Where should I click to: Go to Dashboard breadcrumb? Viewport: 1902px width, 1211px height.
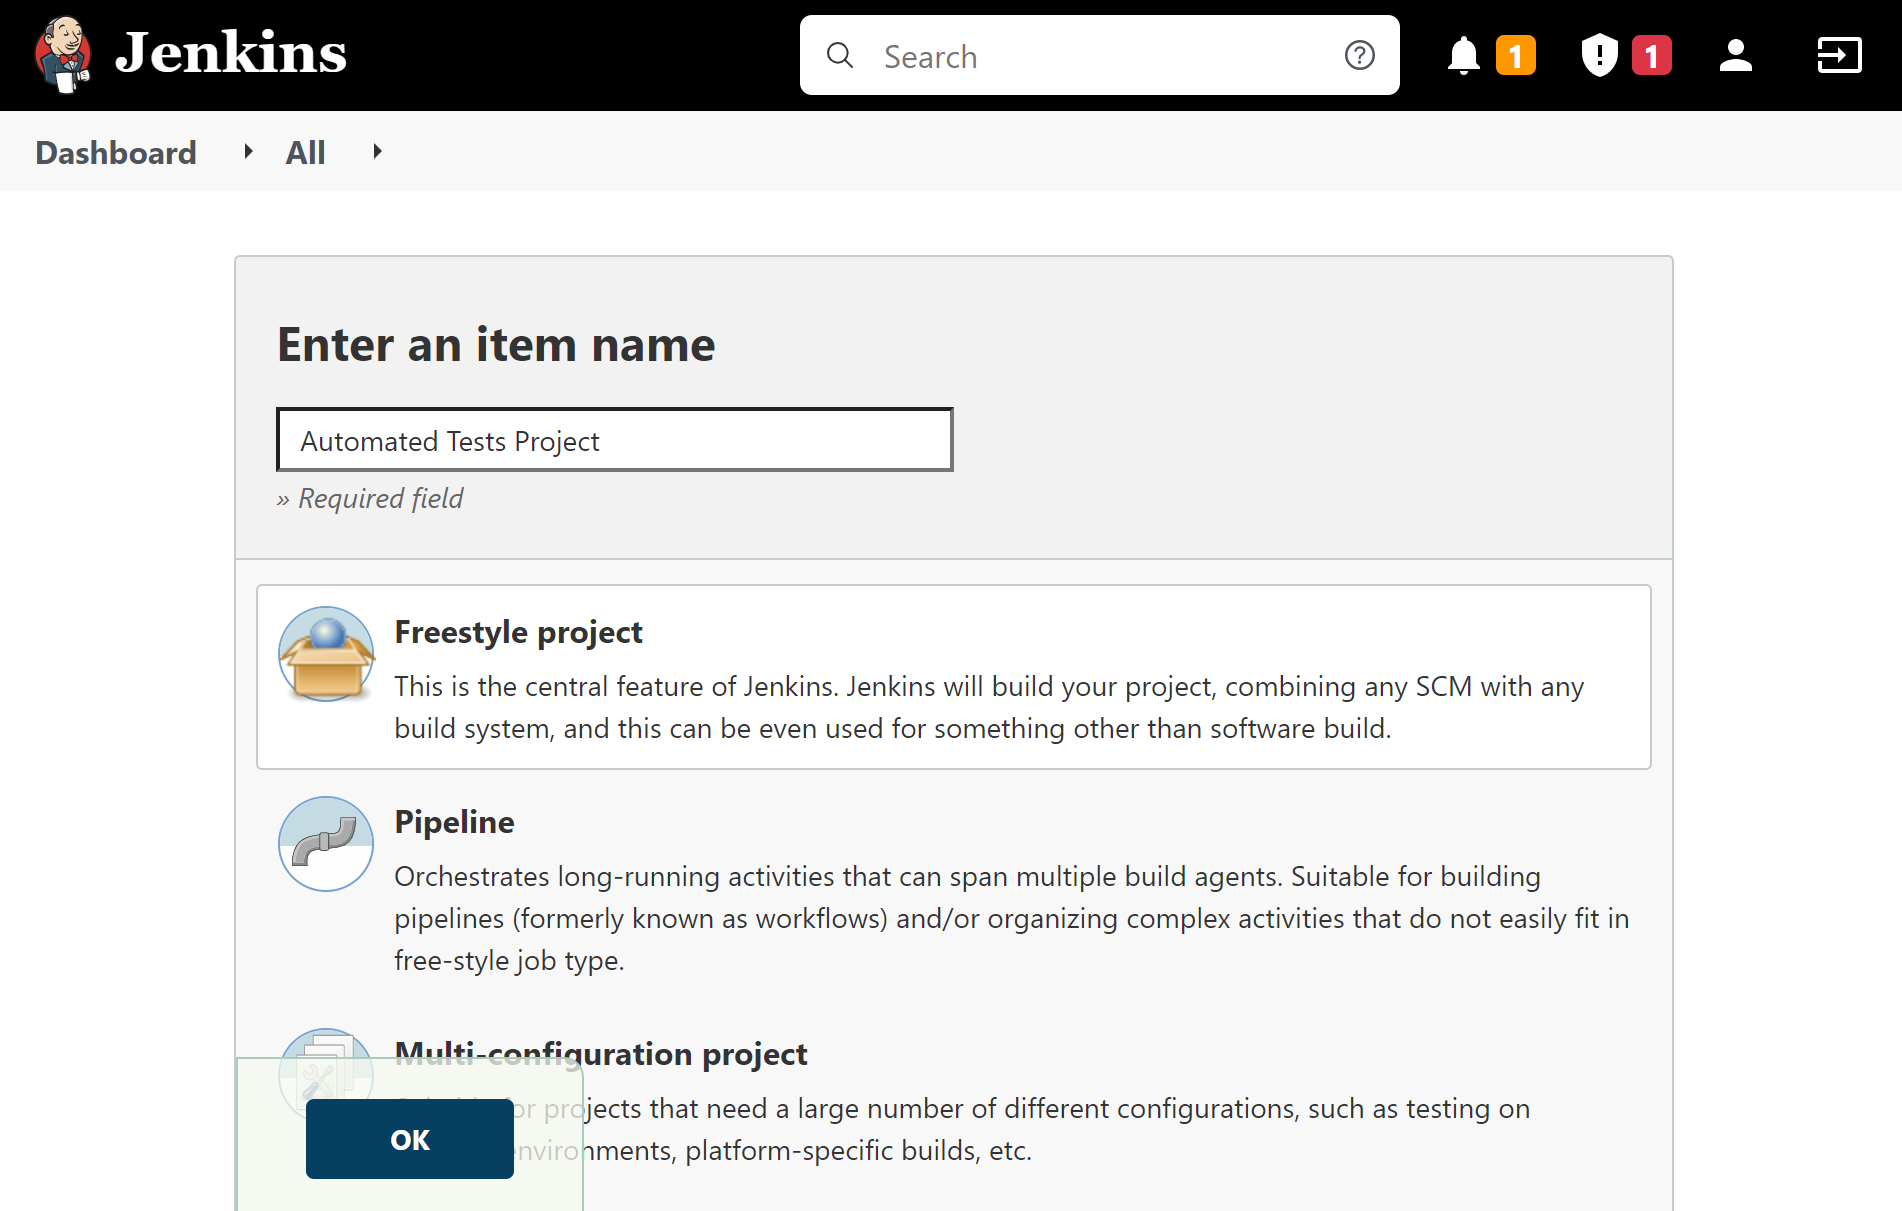pyautogui.click(x=116, y=152)
